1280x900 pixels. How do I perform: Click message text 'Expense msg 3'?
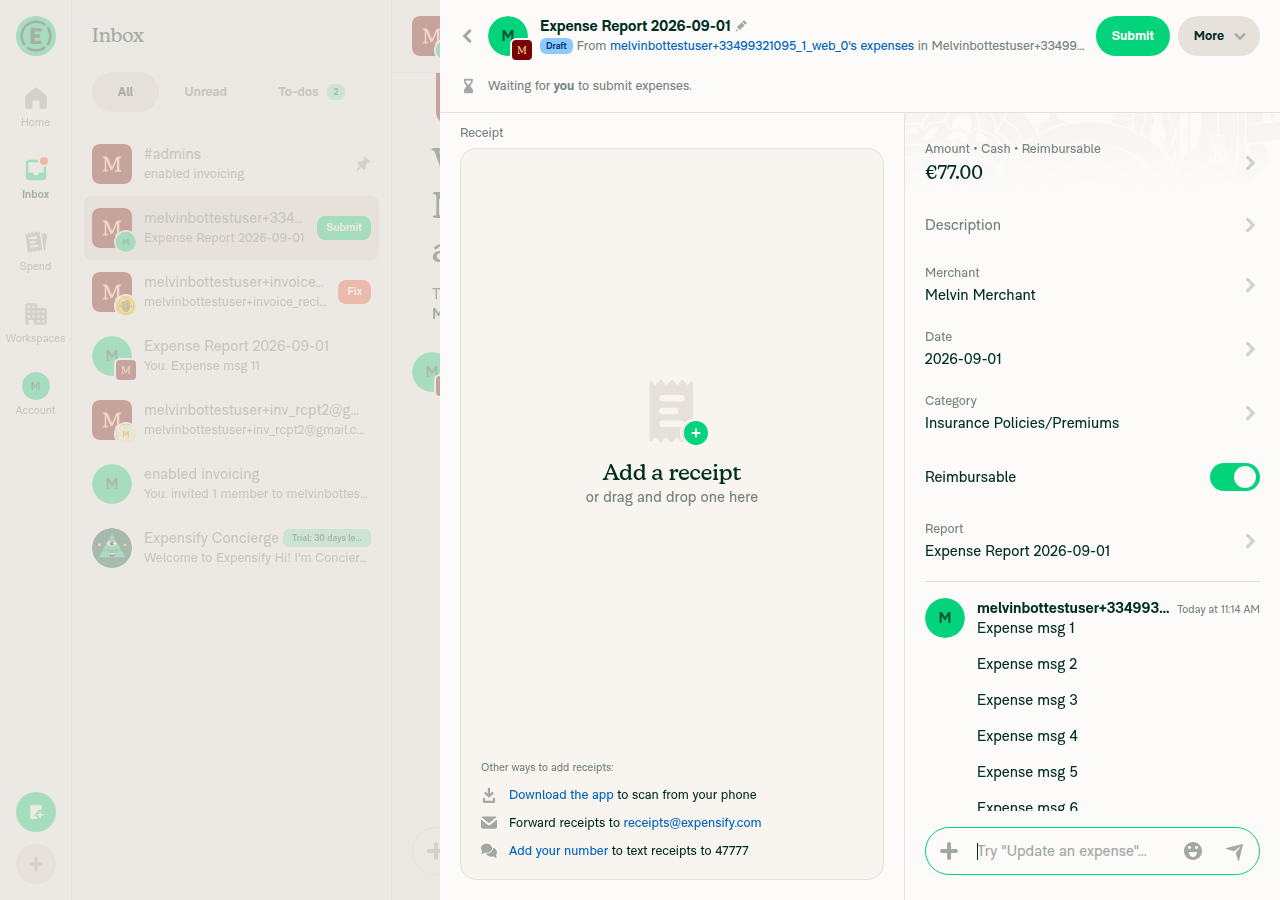tap(1027, 700)
